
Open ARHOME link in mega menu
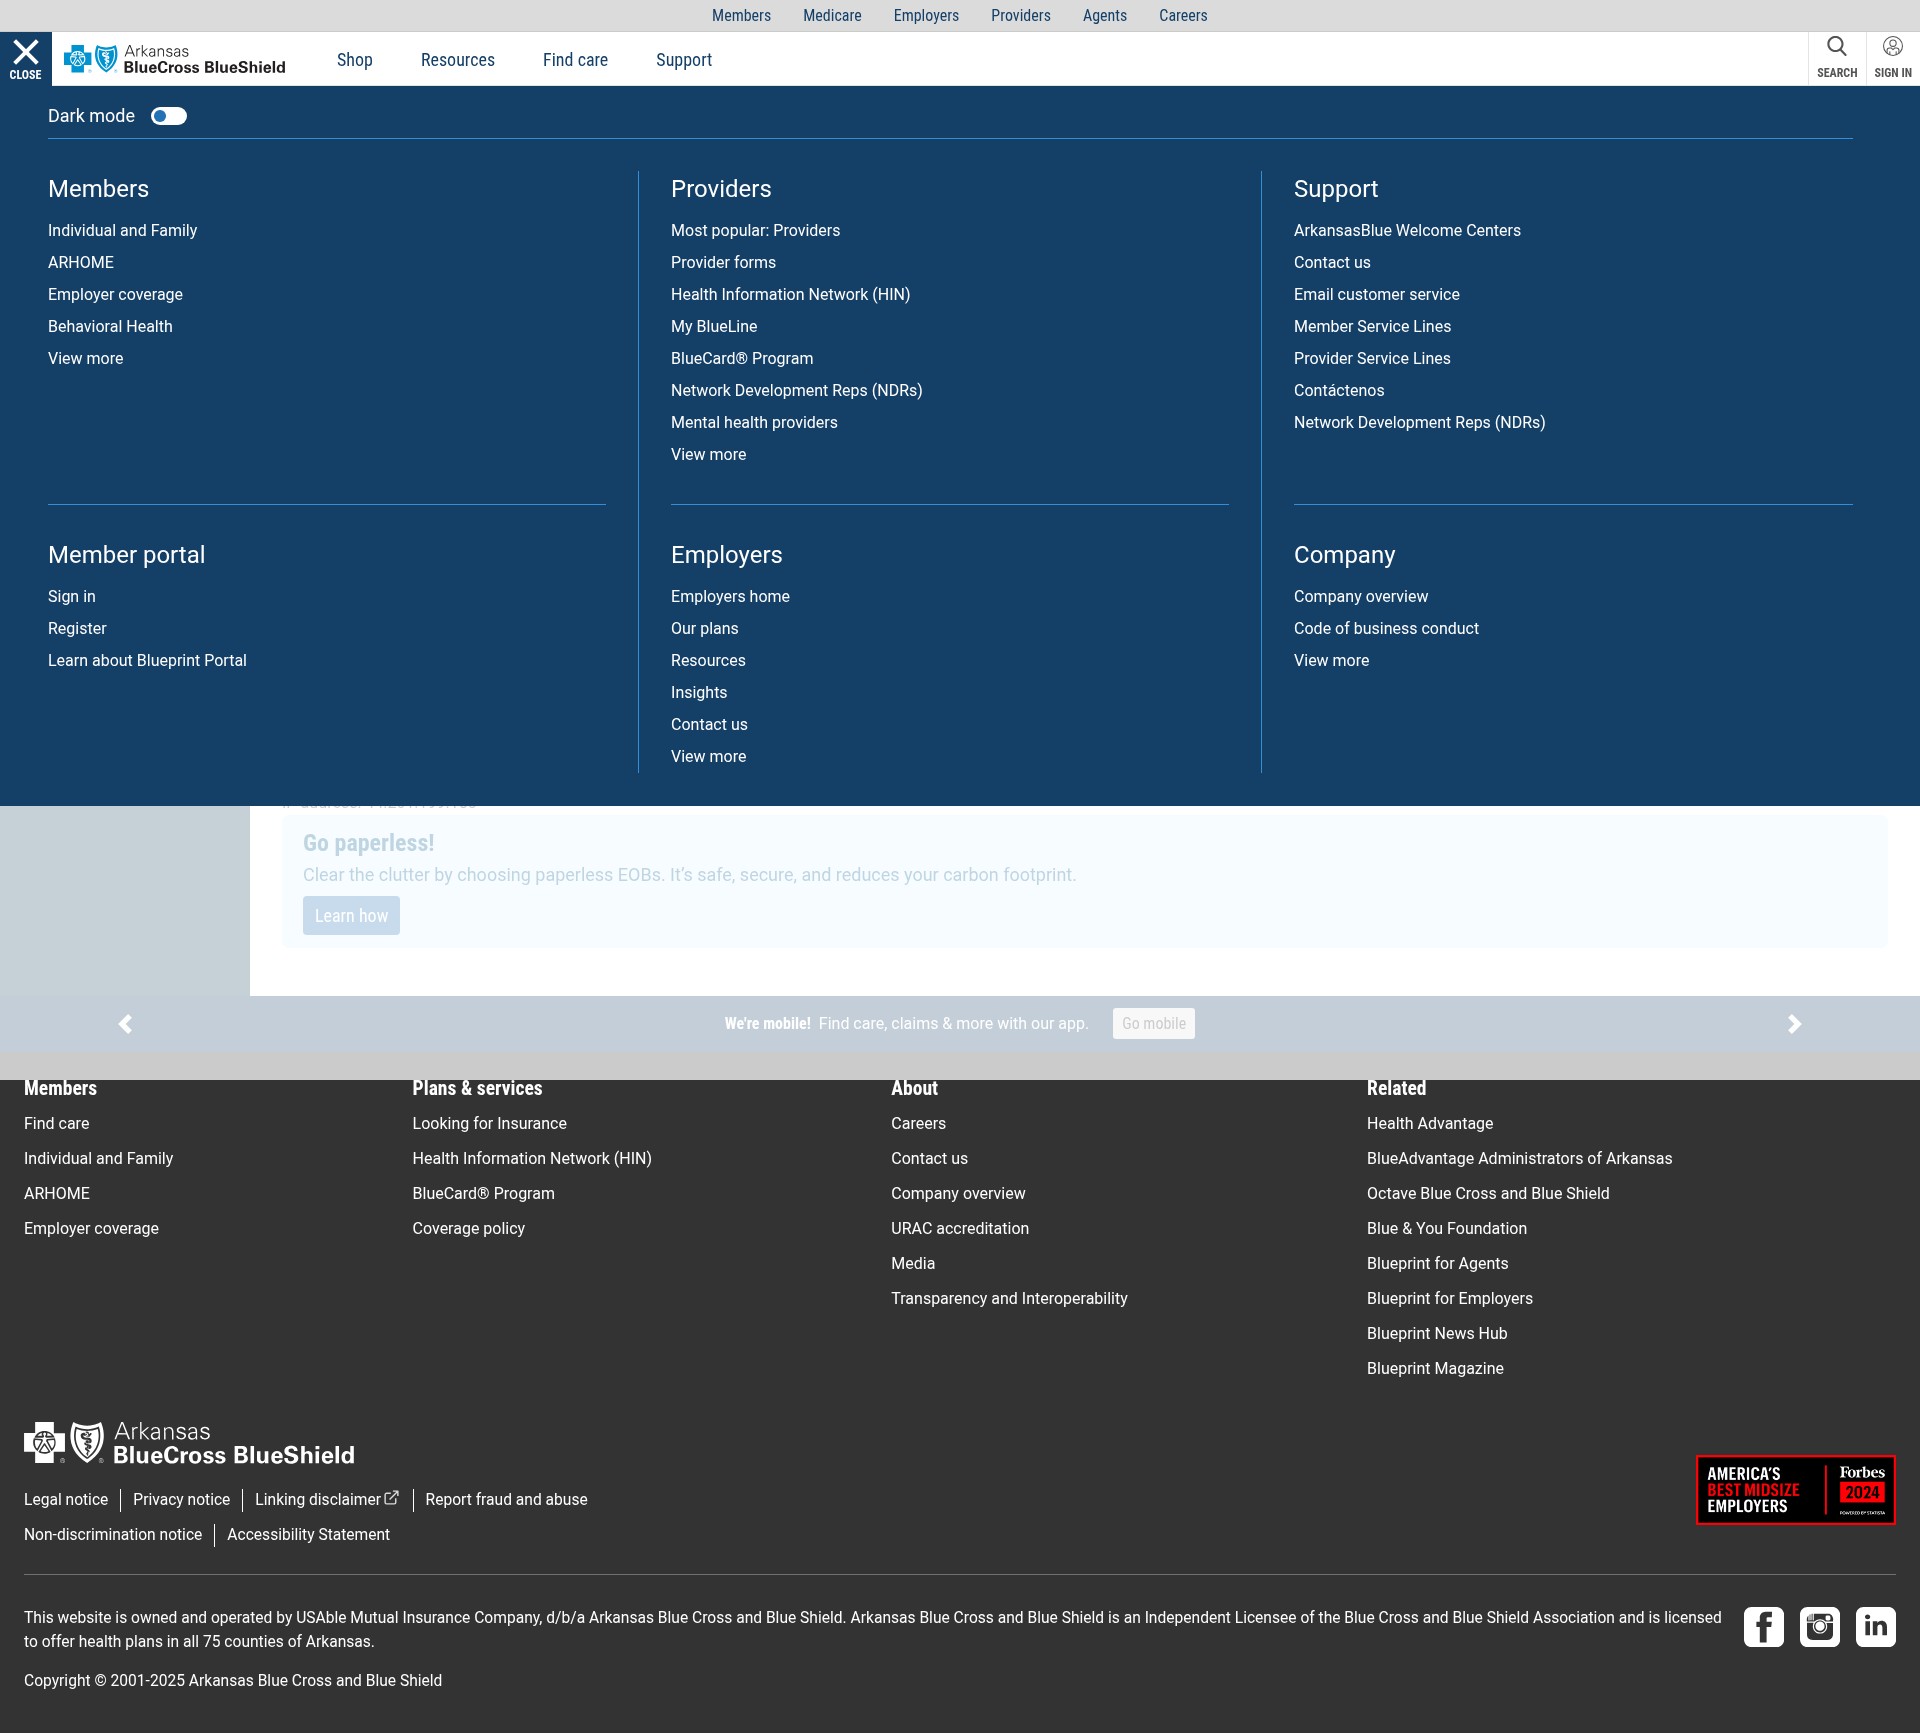(81, 263)
